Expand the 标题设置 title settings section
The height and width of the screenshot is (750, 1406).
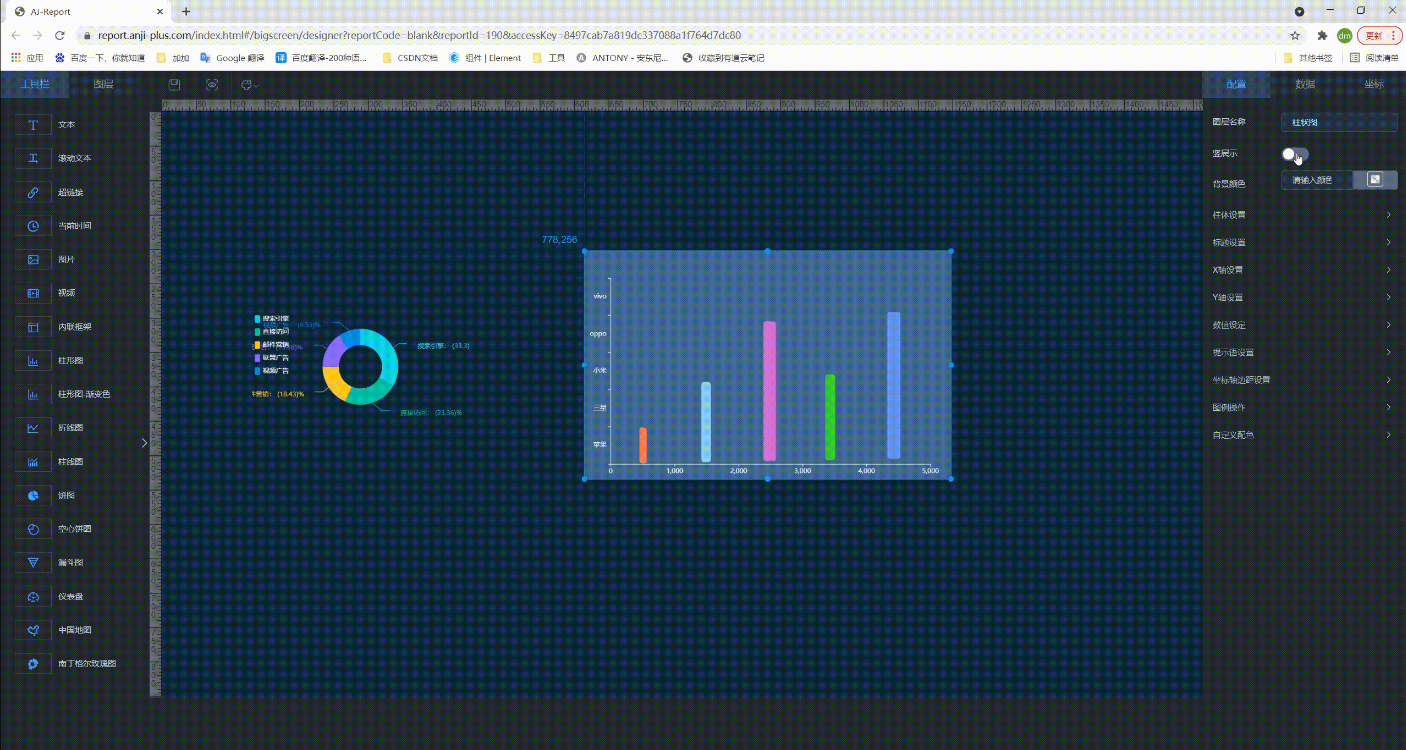[1301, 243]
